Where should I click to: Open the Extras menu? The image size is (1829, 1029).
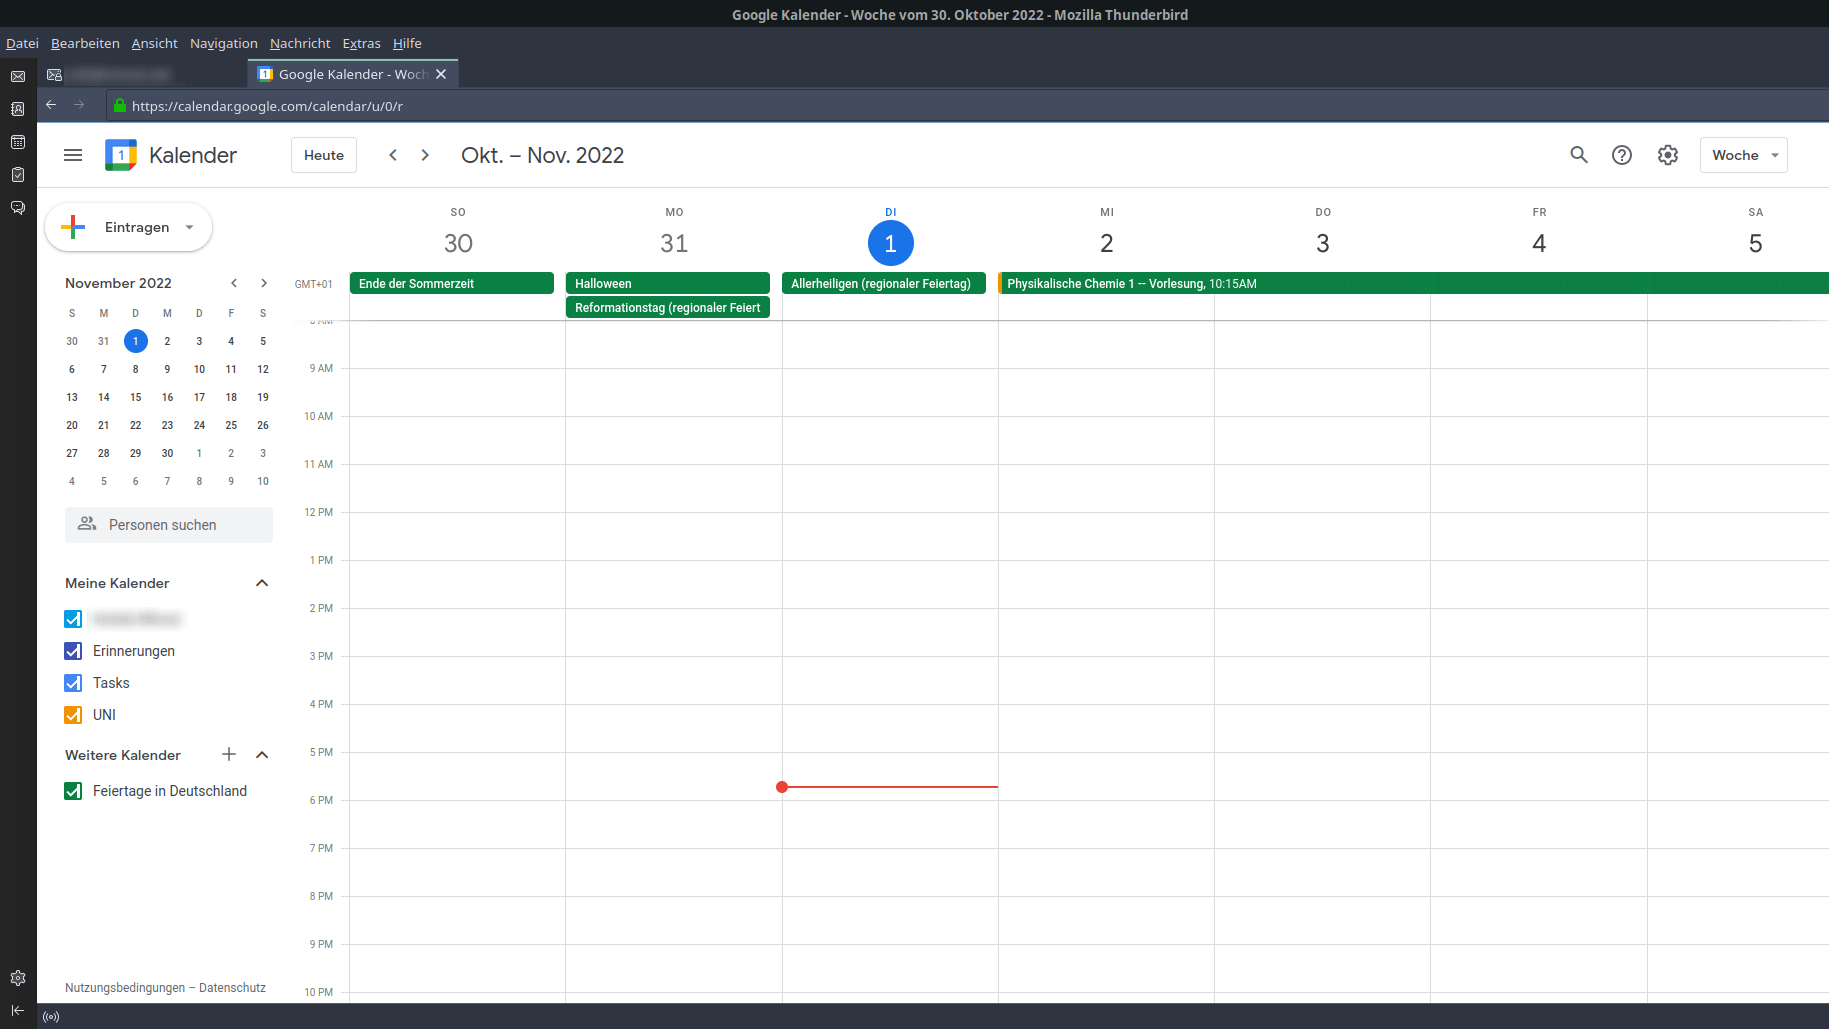point(361,43)
